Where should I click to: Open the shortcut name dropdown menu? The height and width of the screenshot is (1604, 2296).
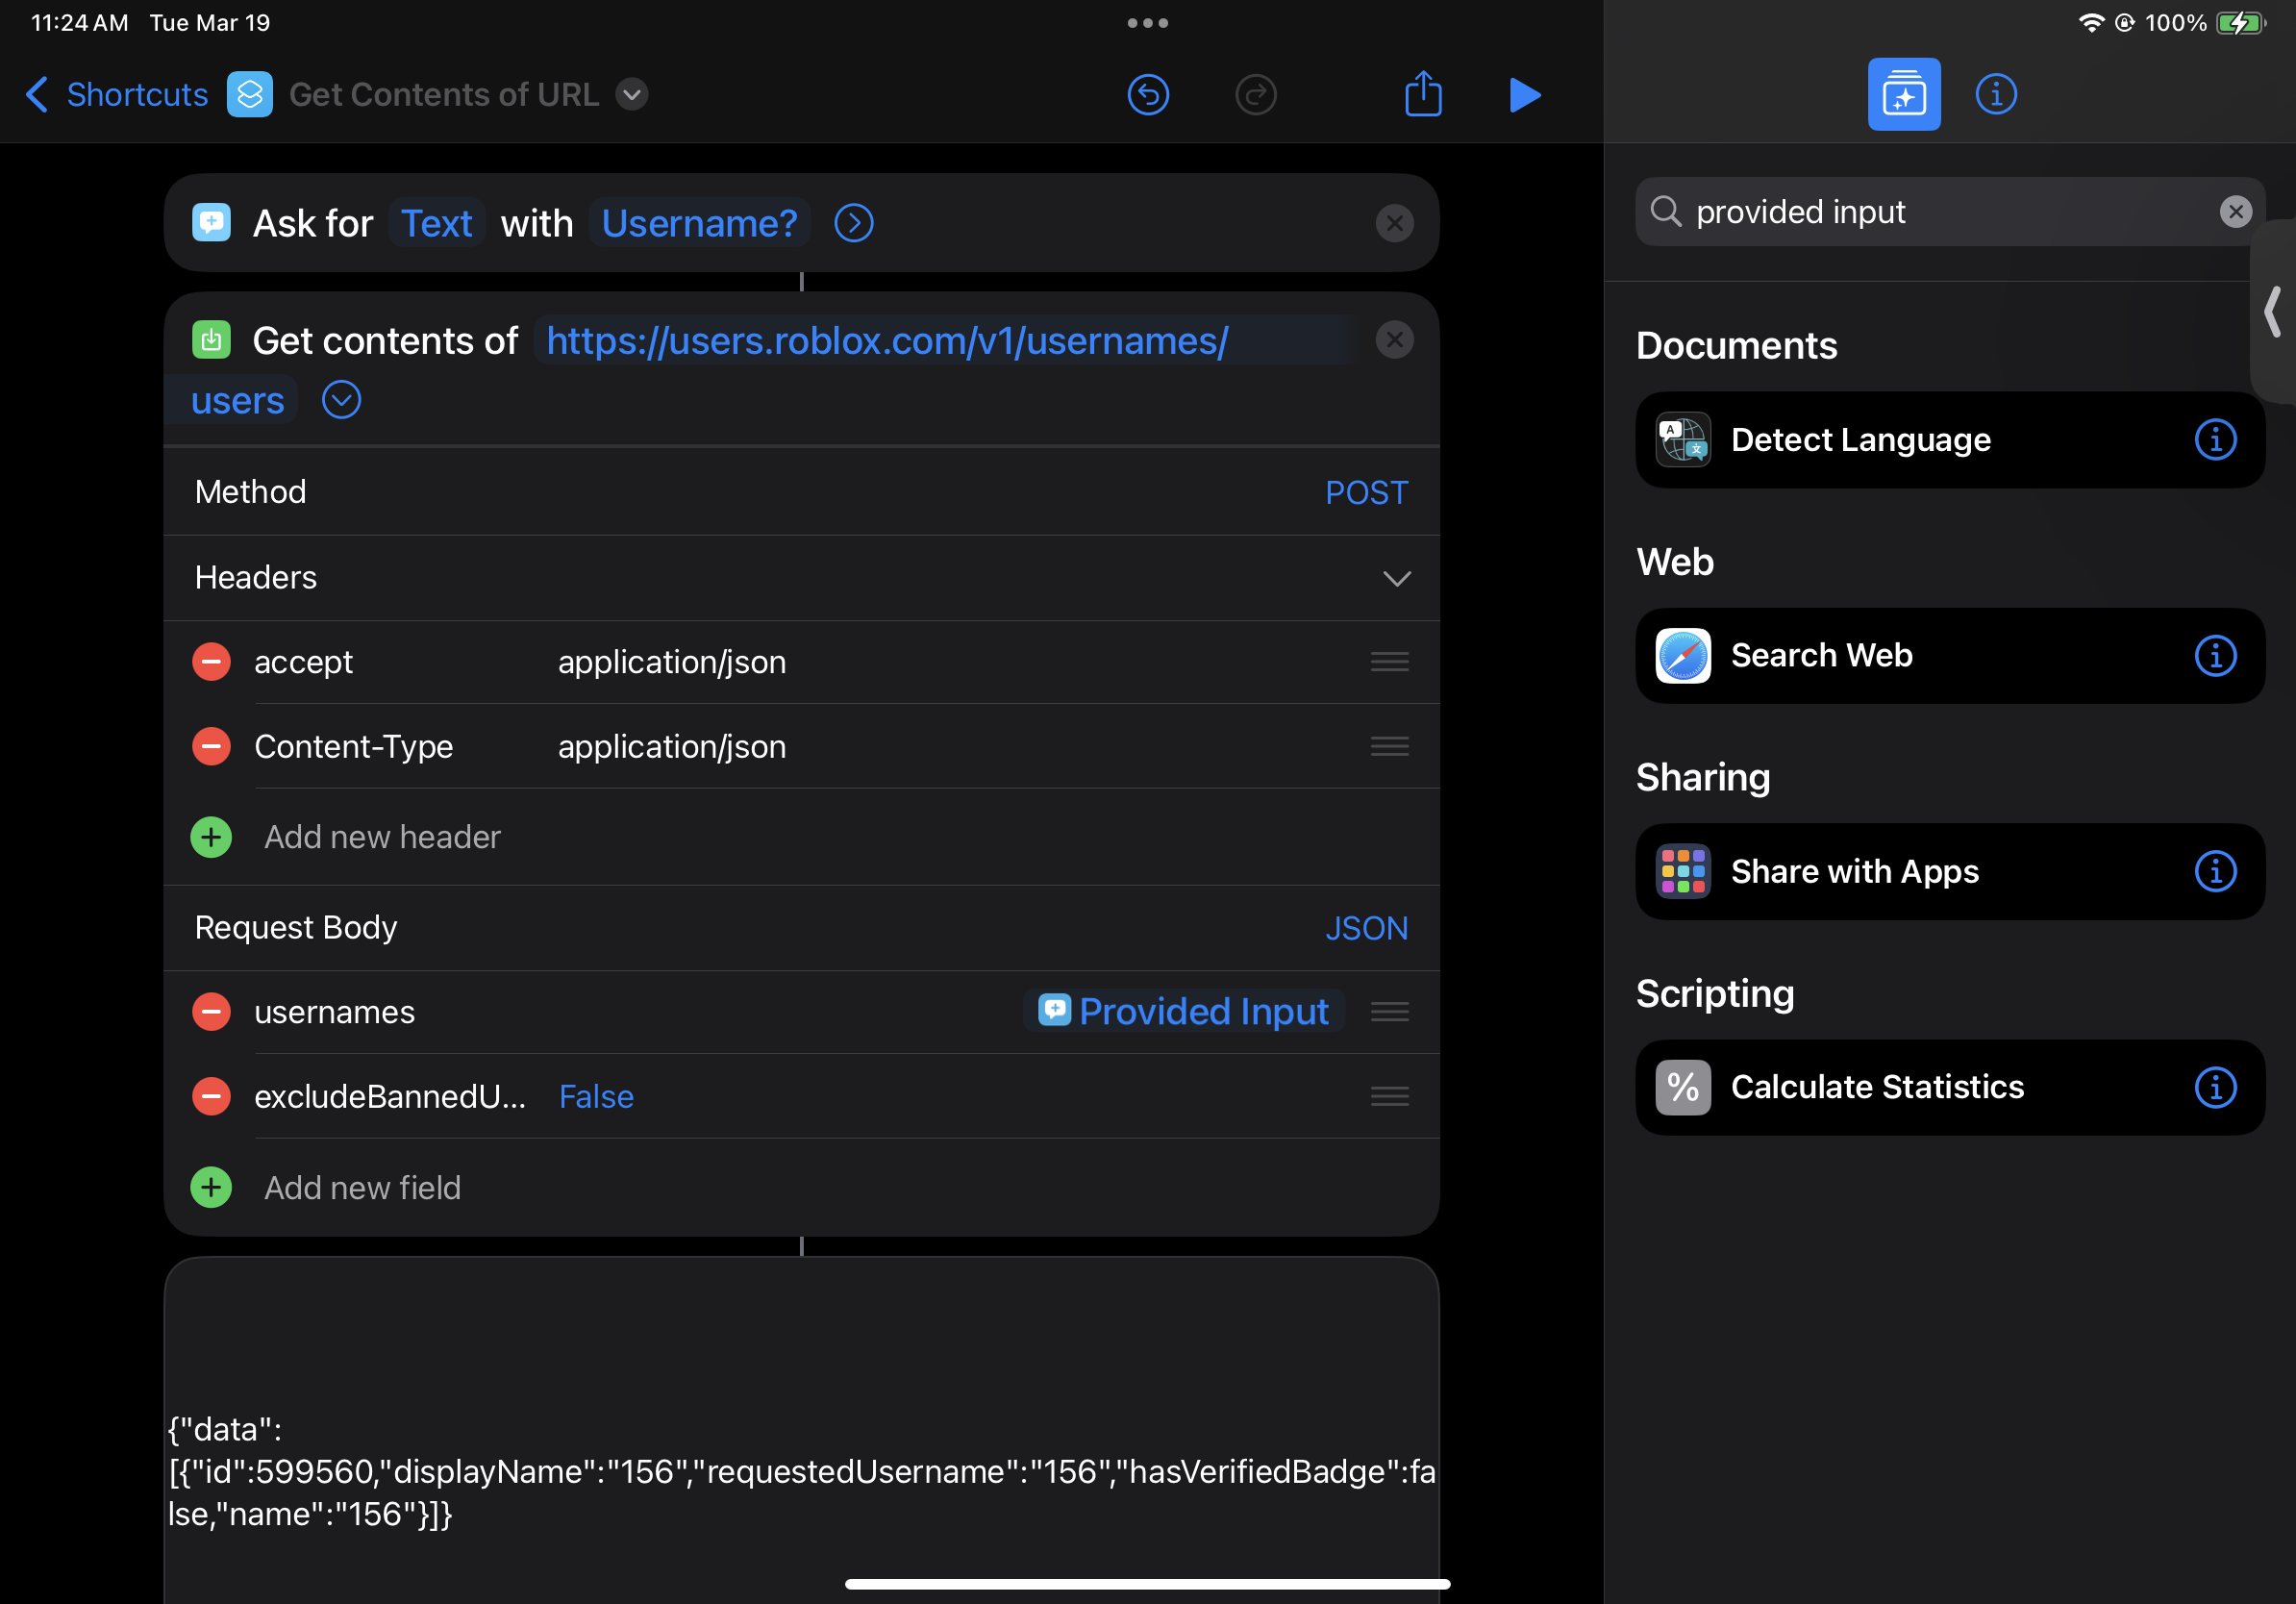pos(631,94)
